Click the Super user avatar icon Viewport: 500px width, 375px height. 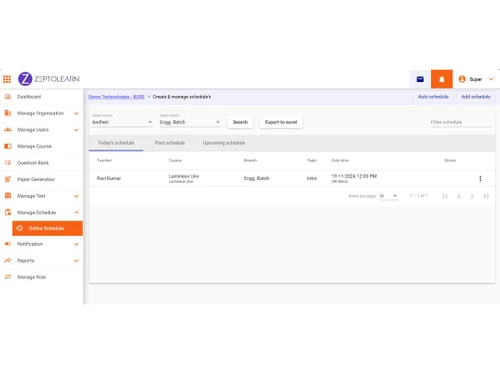pyautogui.click(x=462, y=79)
